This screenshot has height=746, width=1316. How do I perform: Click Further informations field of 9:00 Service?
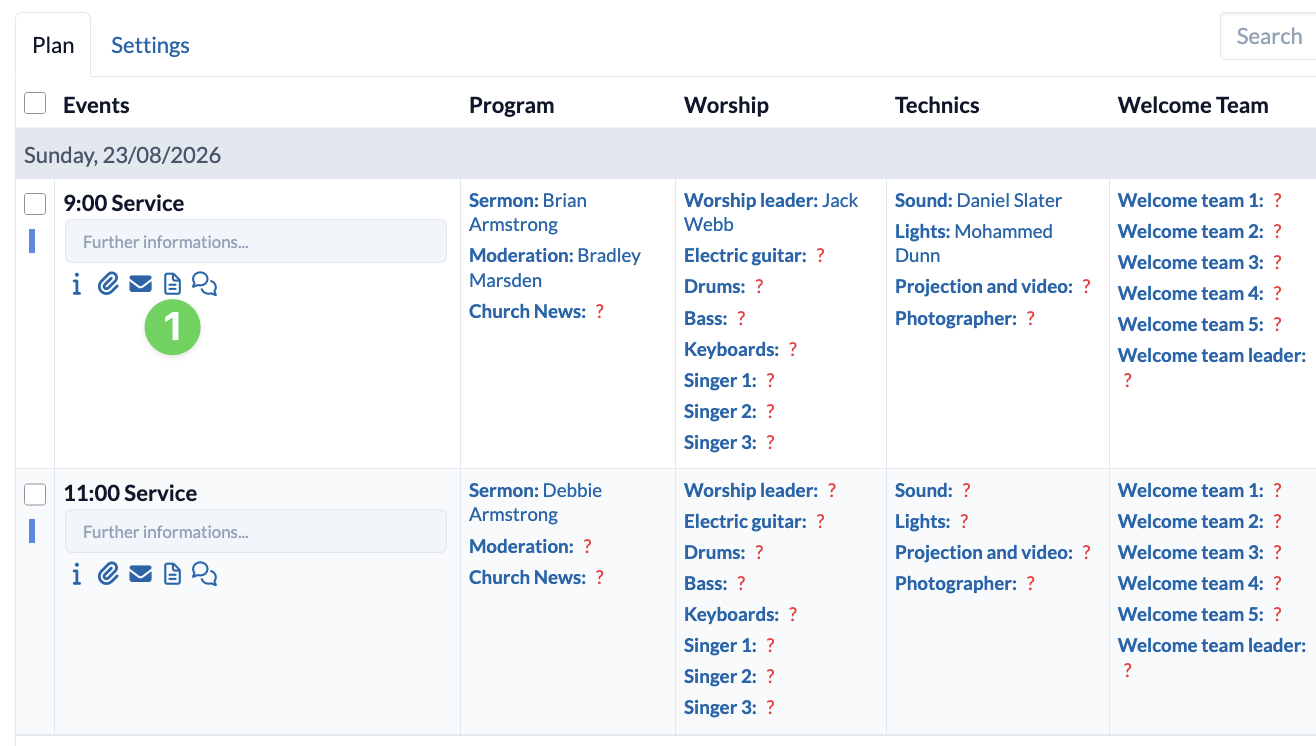(x=256, y=242)
